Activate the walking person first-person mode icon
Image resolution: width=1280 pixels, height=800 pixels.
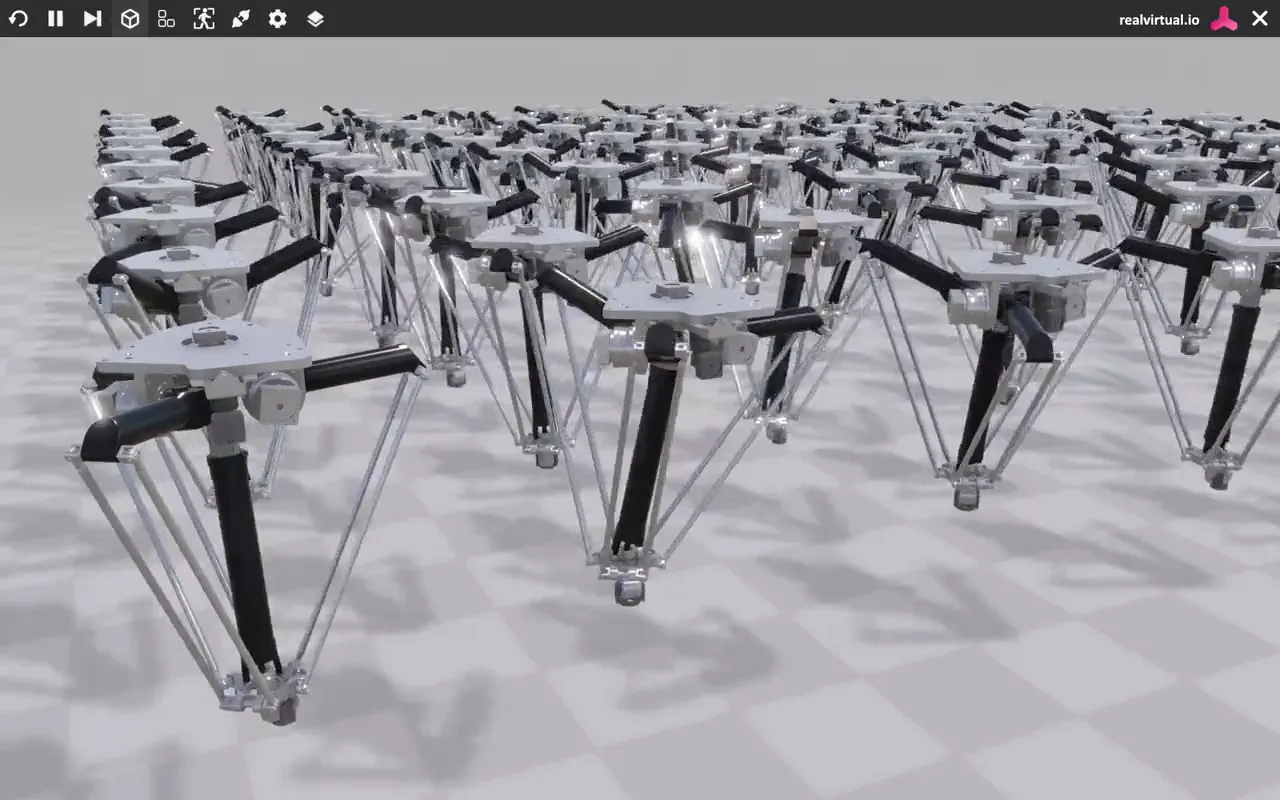(203, 18)
